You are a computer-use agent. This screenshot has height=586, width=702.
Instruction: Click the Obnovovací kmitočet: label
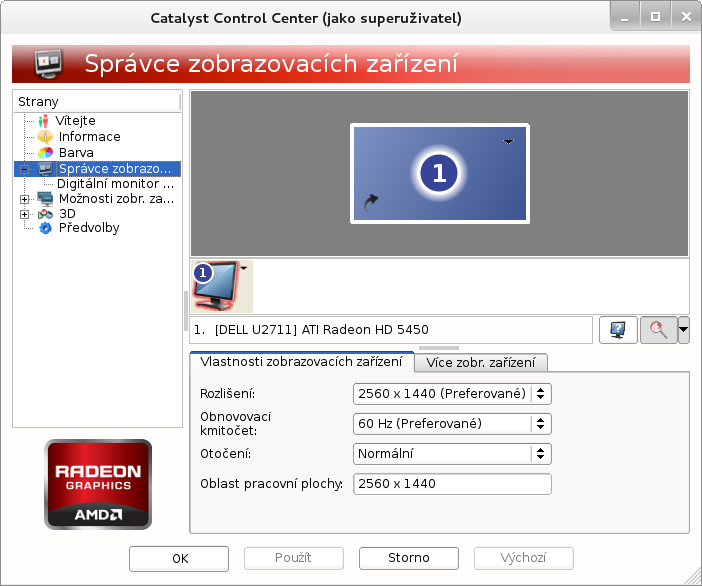click(235, 424)
